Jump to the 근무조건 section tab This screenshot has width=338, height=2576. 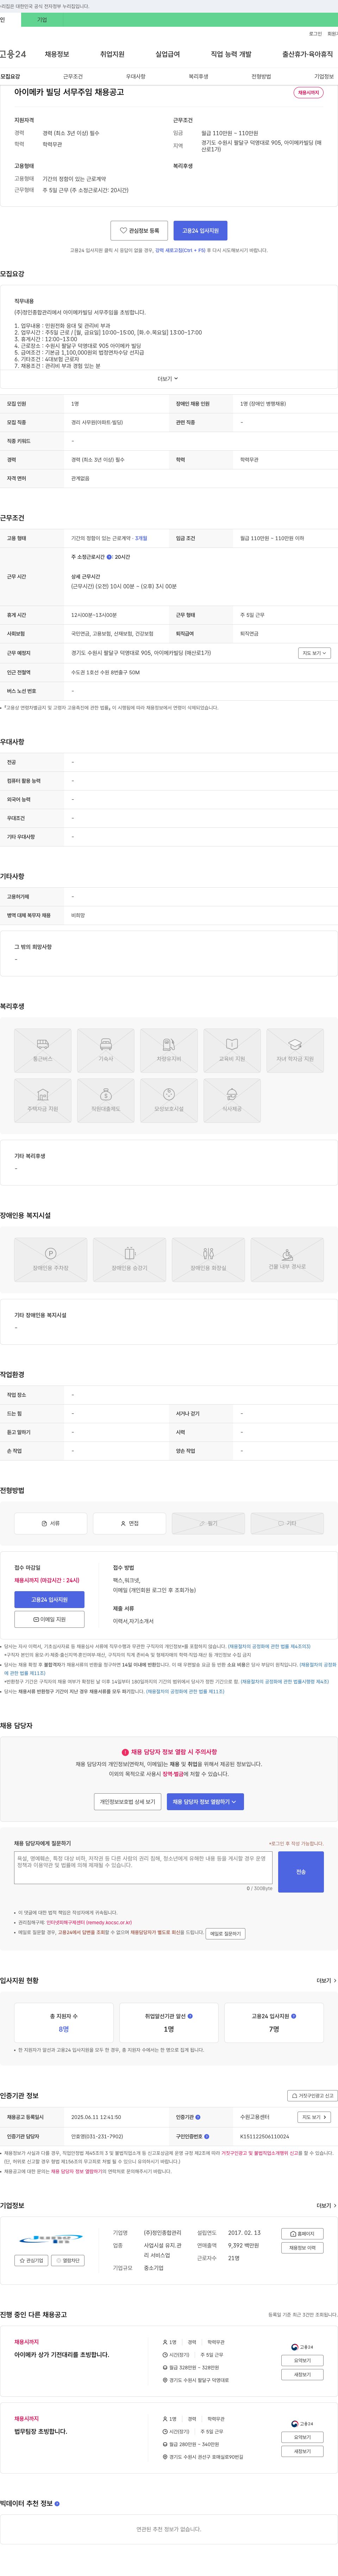[73, 76]
